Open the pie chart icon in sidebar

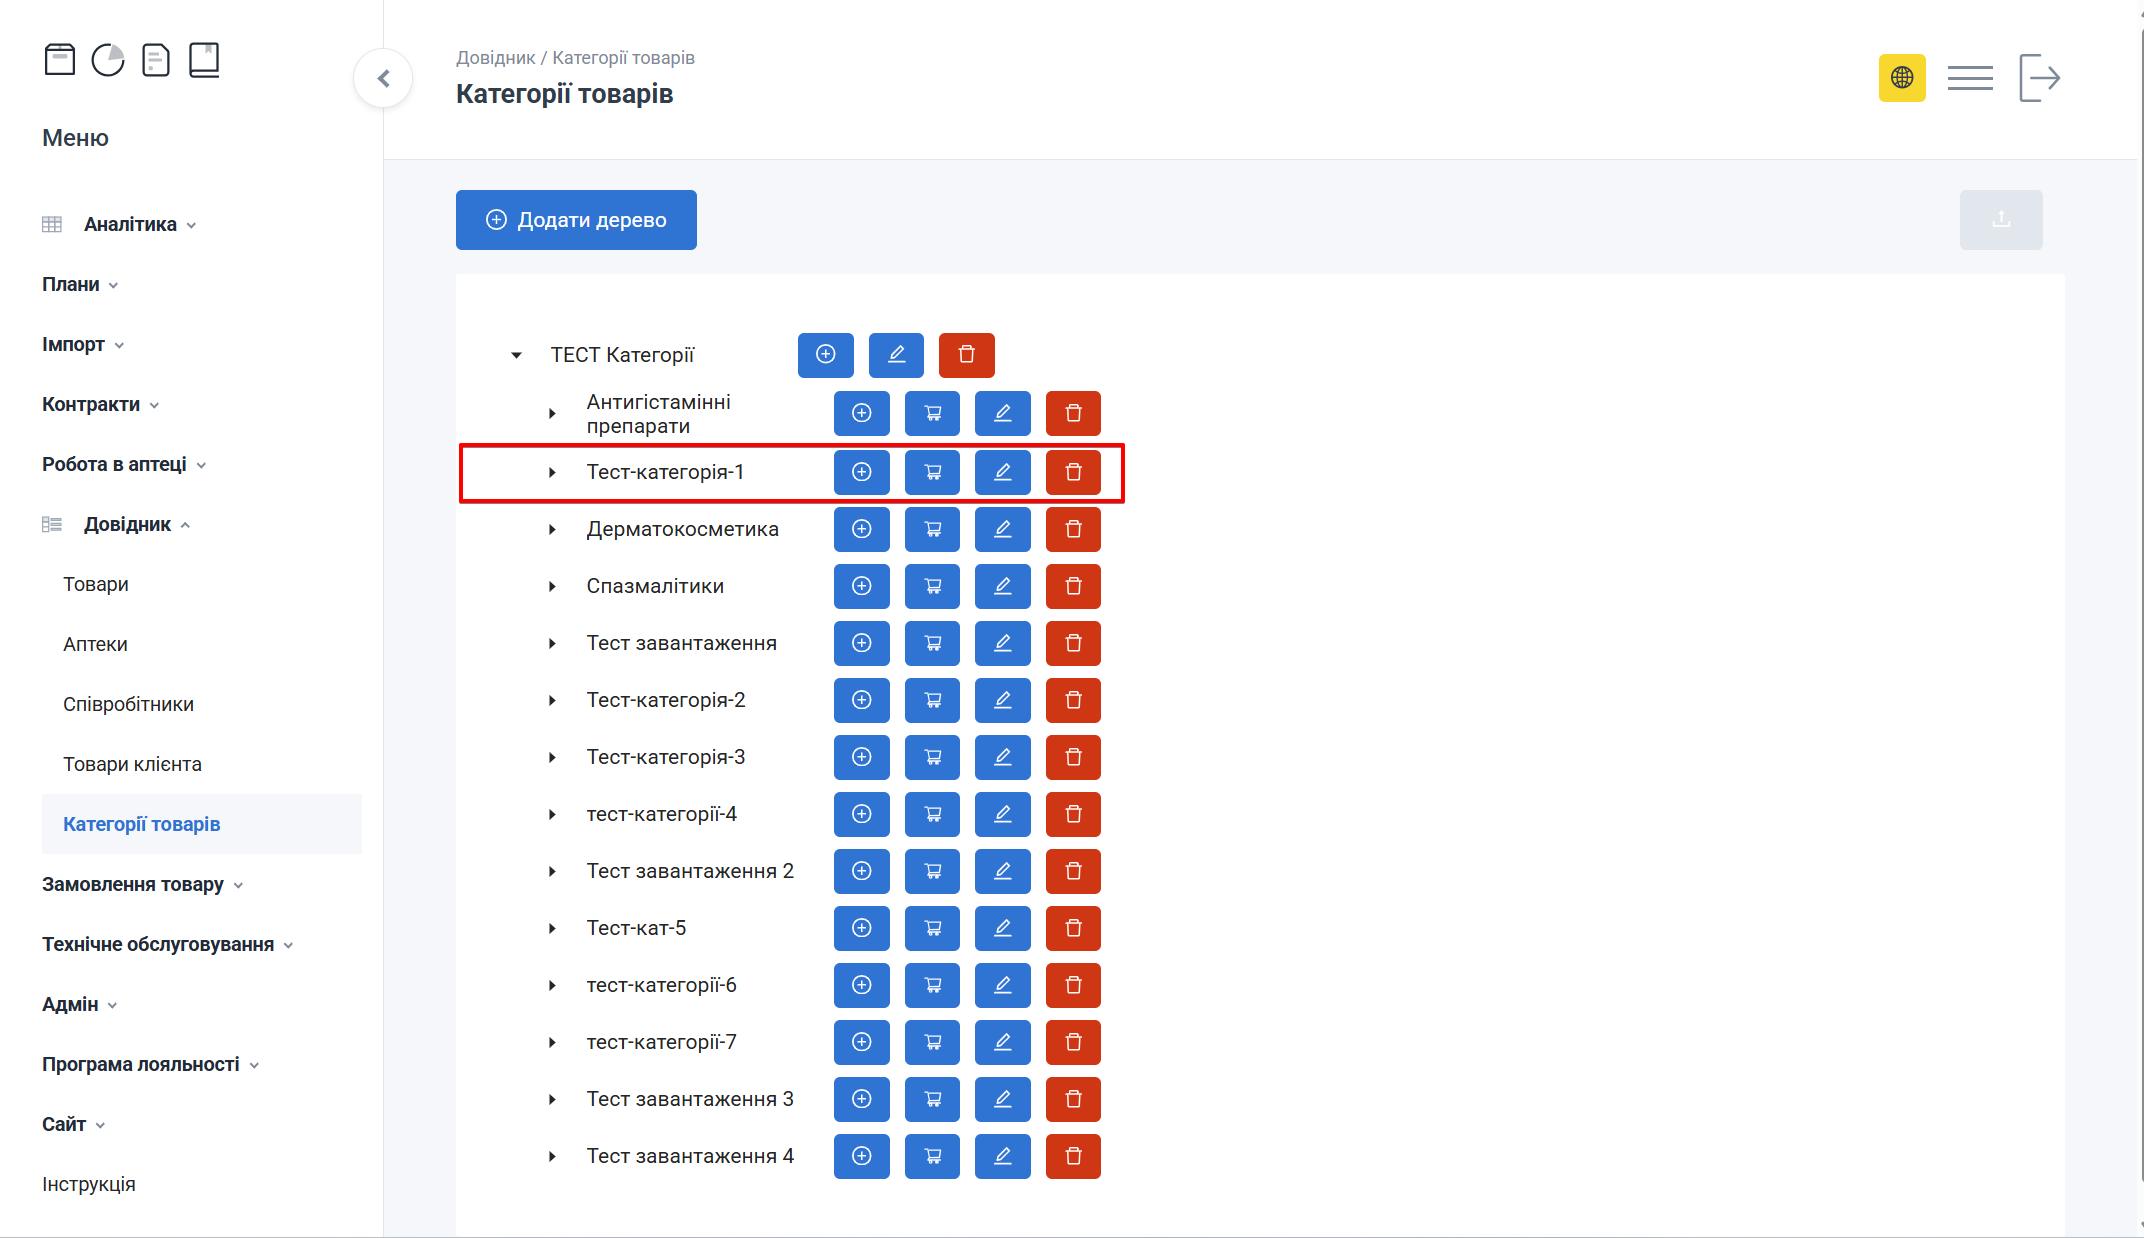coord(108,60)
